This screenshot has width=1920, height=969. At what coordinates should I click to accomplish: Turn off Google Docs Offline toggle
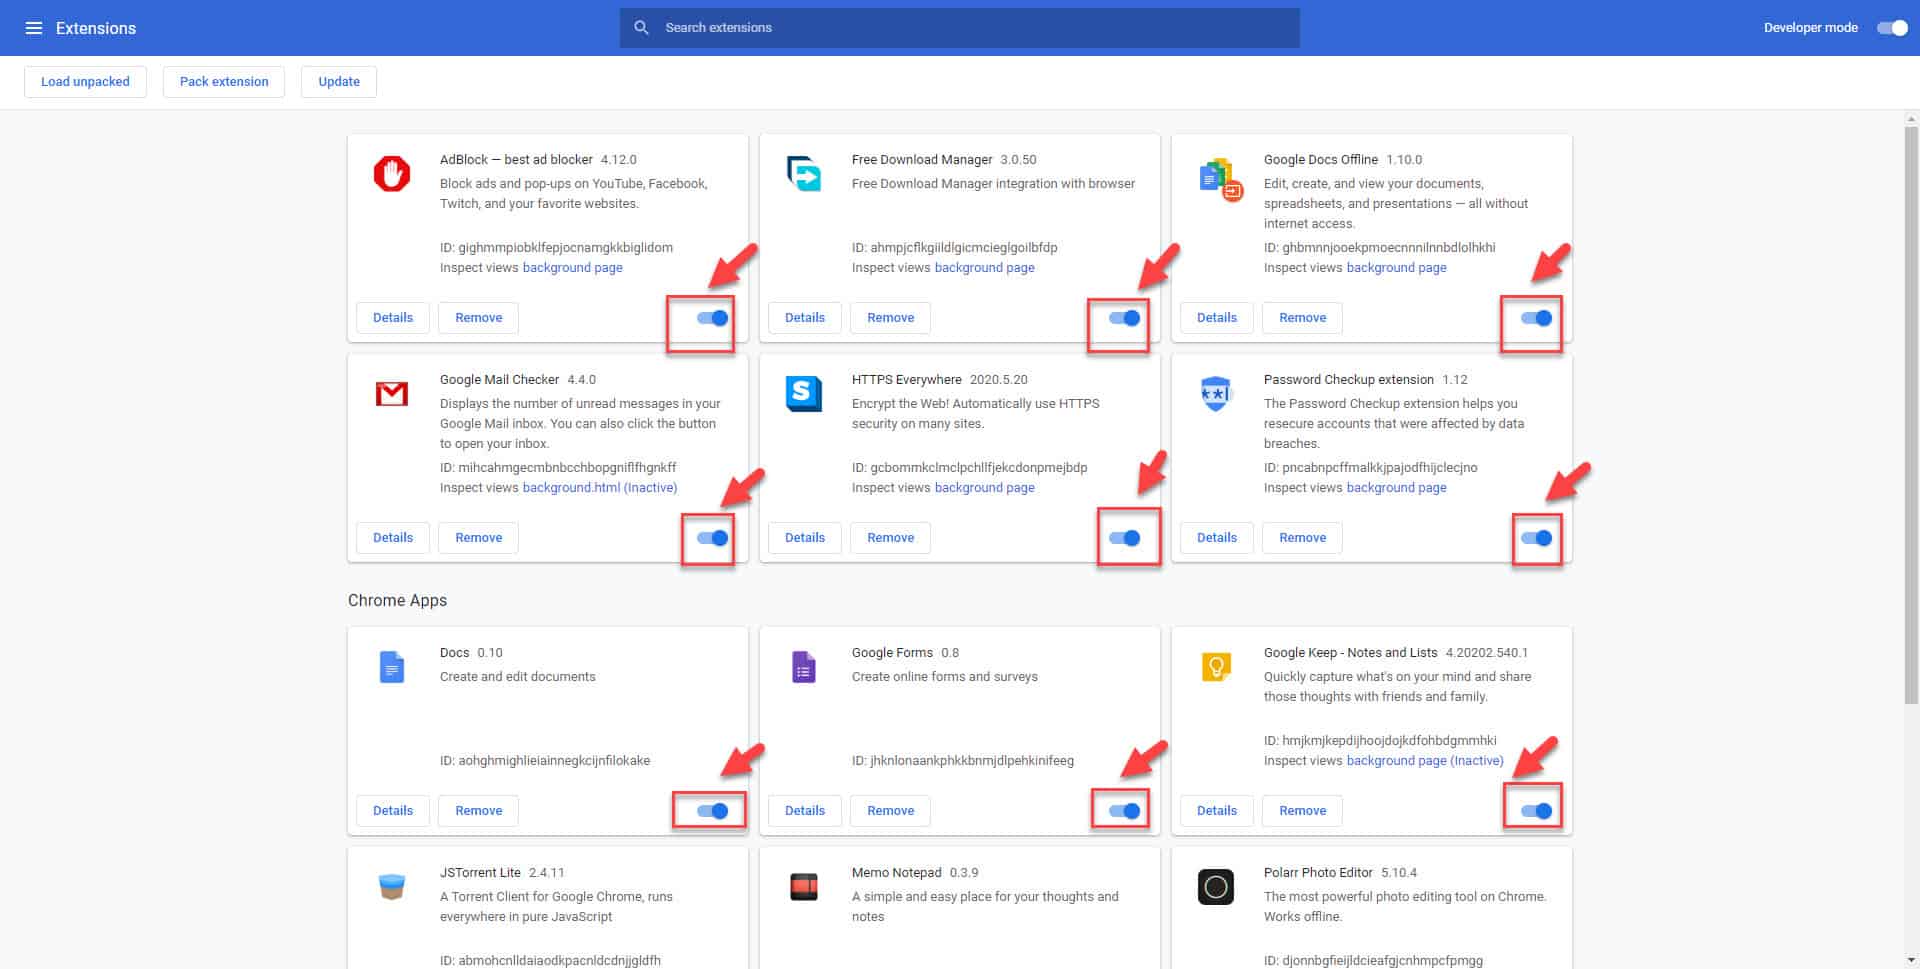(1537, 318)
